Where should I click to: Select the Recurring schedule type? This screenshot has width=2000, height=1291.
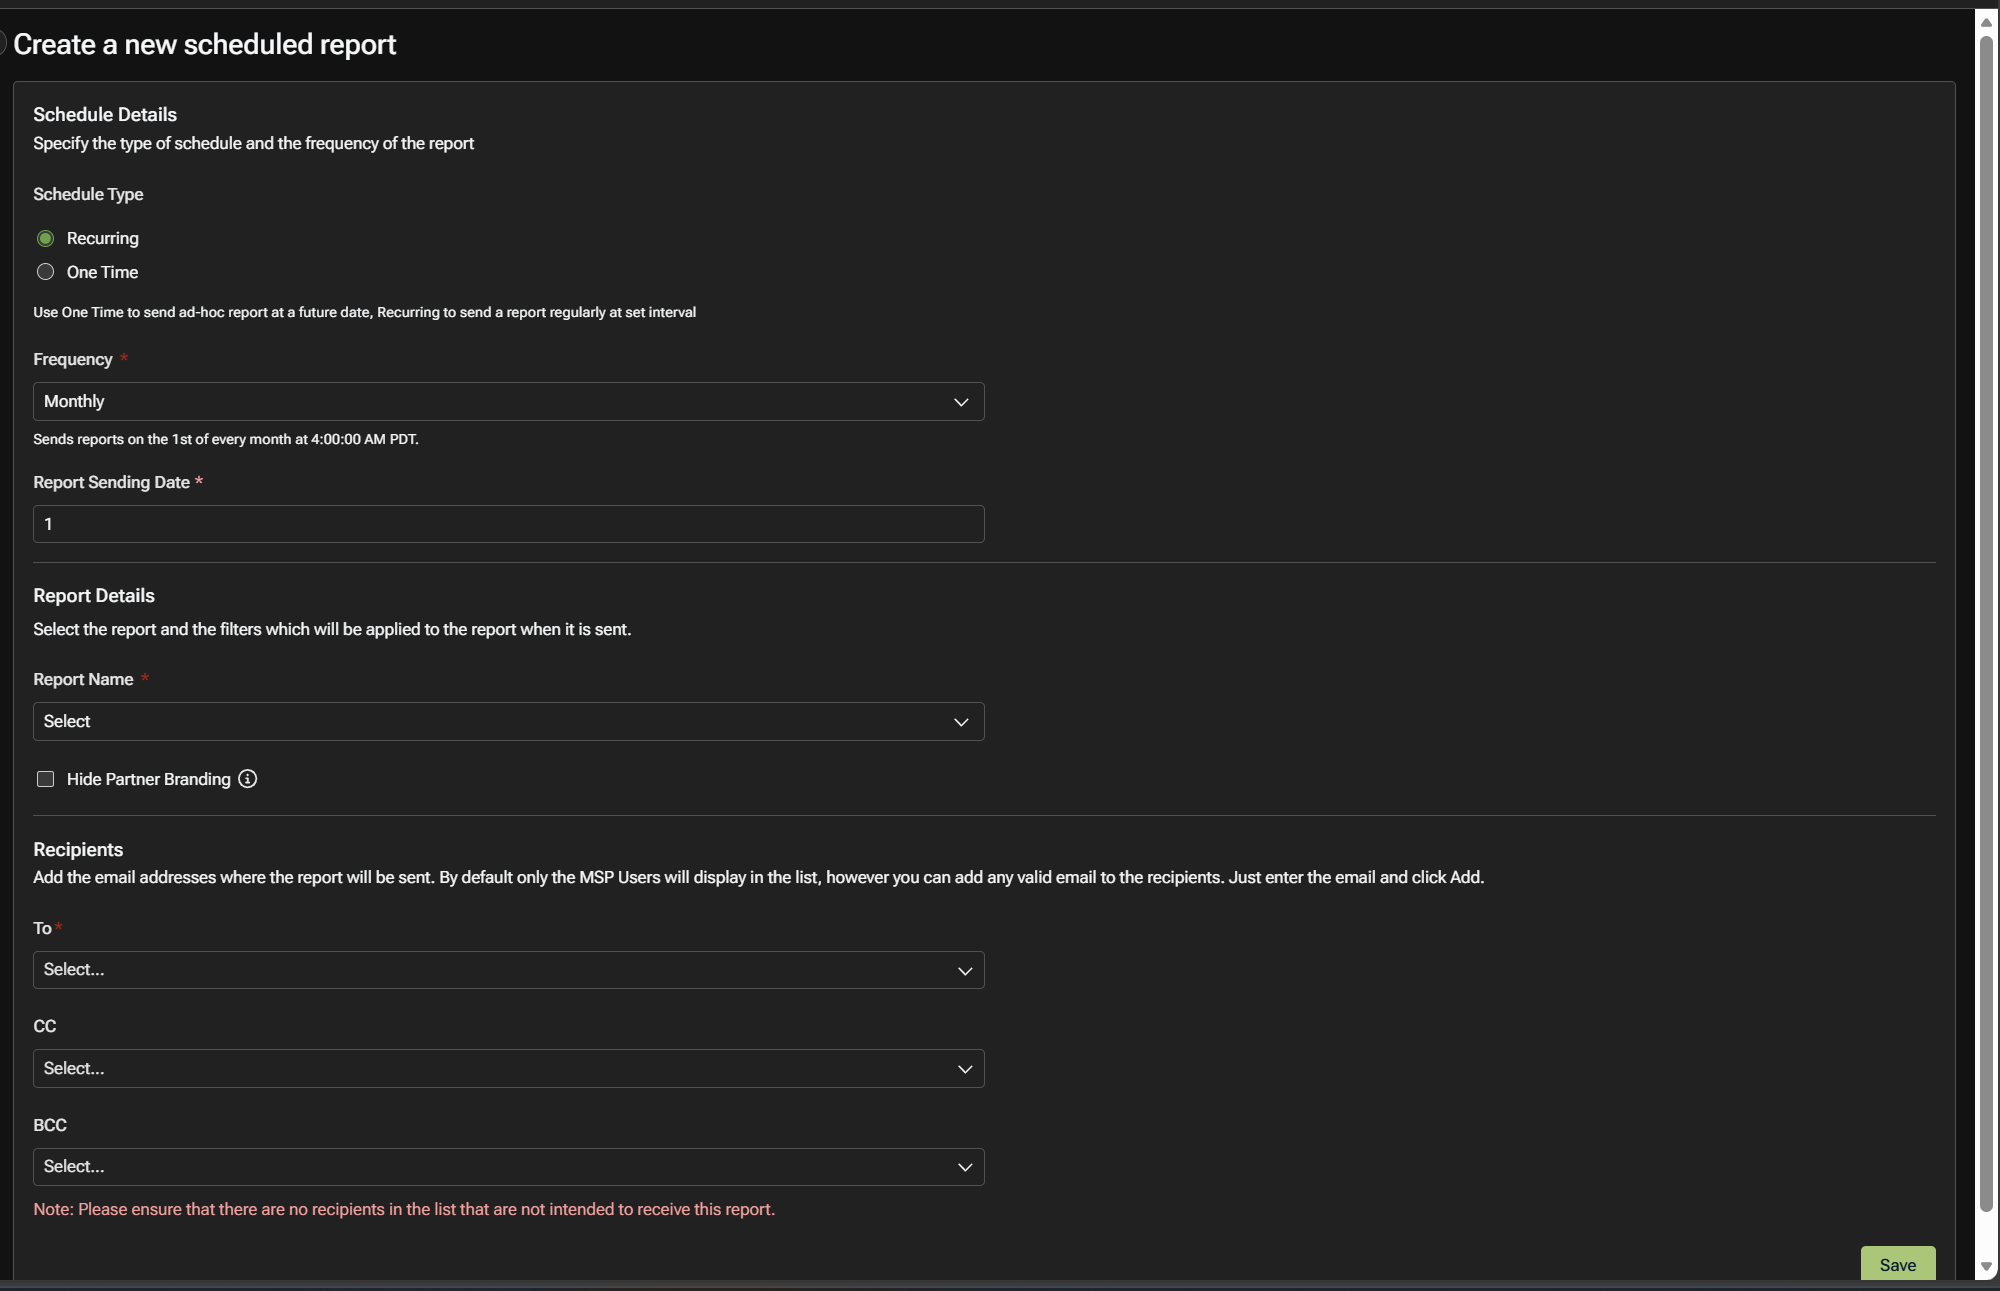pyautogui.click(x=46, y=238)
